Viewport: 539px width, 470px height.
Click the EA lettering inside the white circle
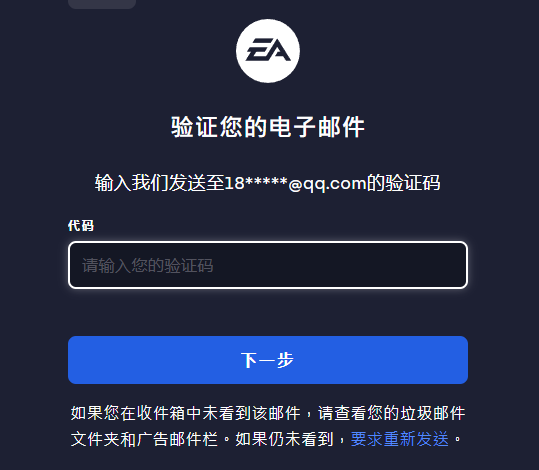(268, 49)
